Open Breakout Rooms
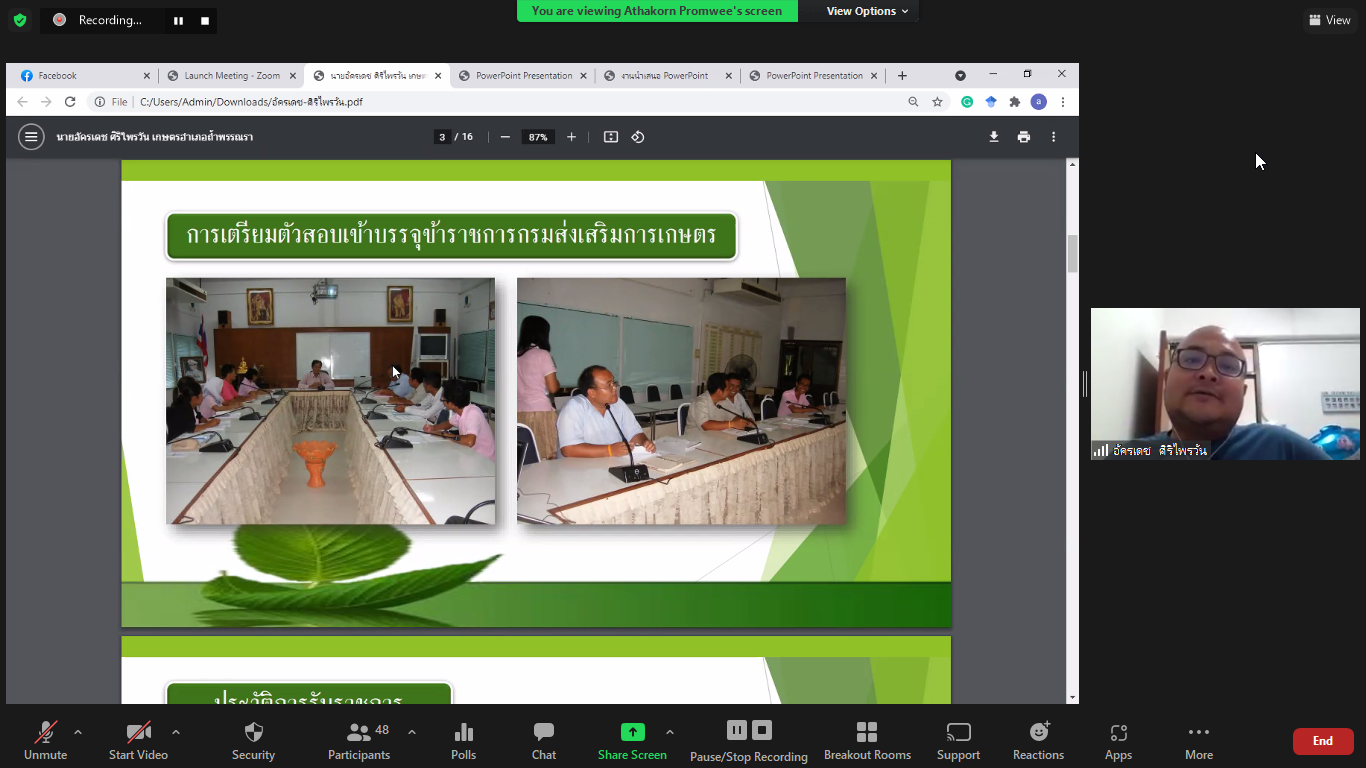1366x768 pixels. 867,740
